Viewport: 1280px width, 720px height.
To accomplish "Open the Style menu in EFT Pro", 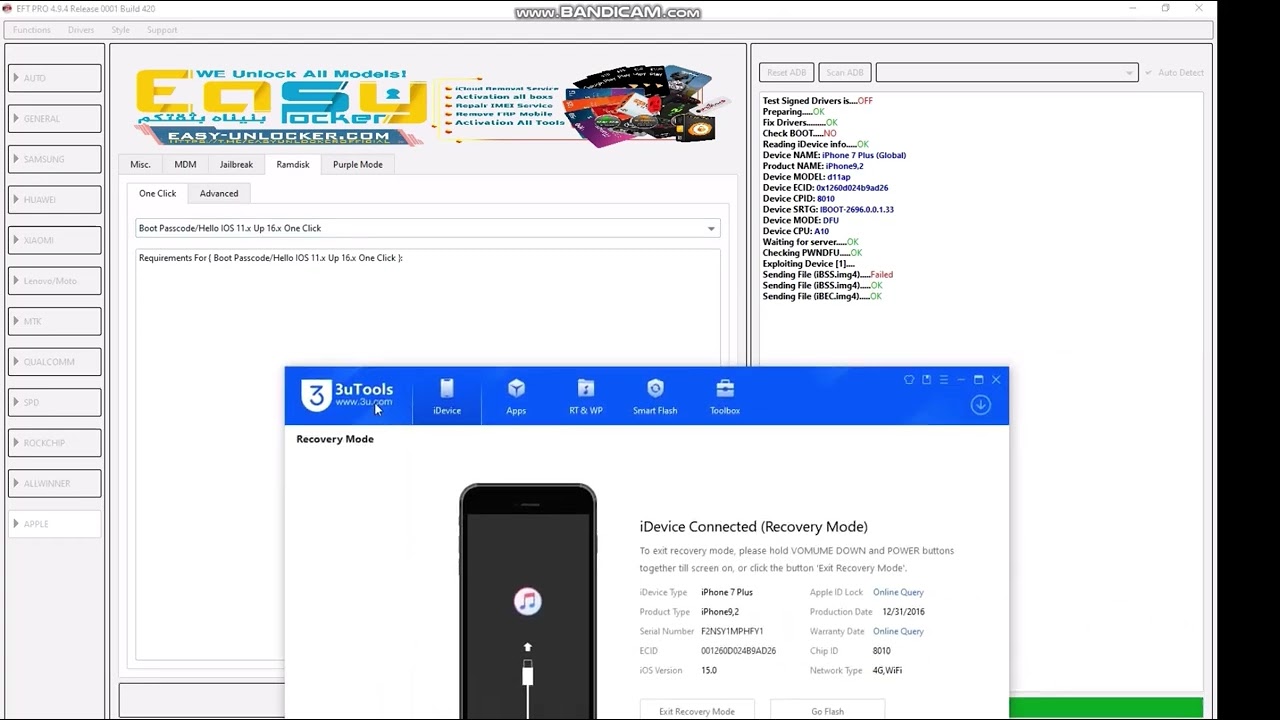I will 121,30.
